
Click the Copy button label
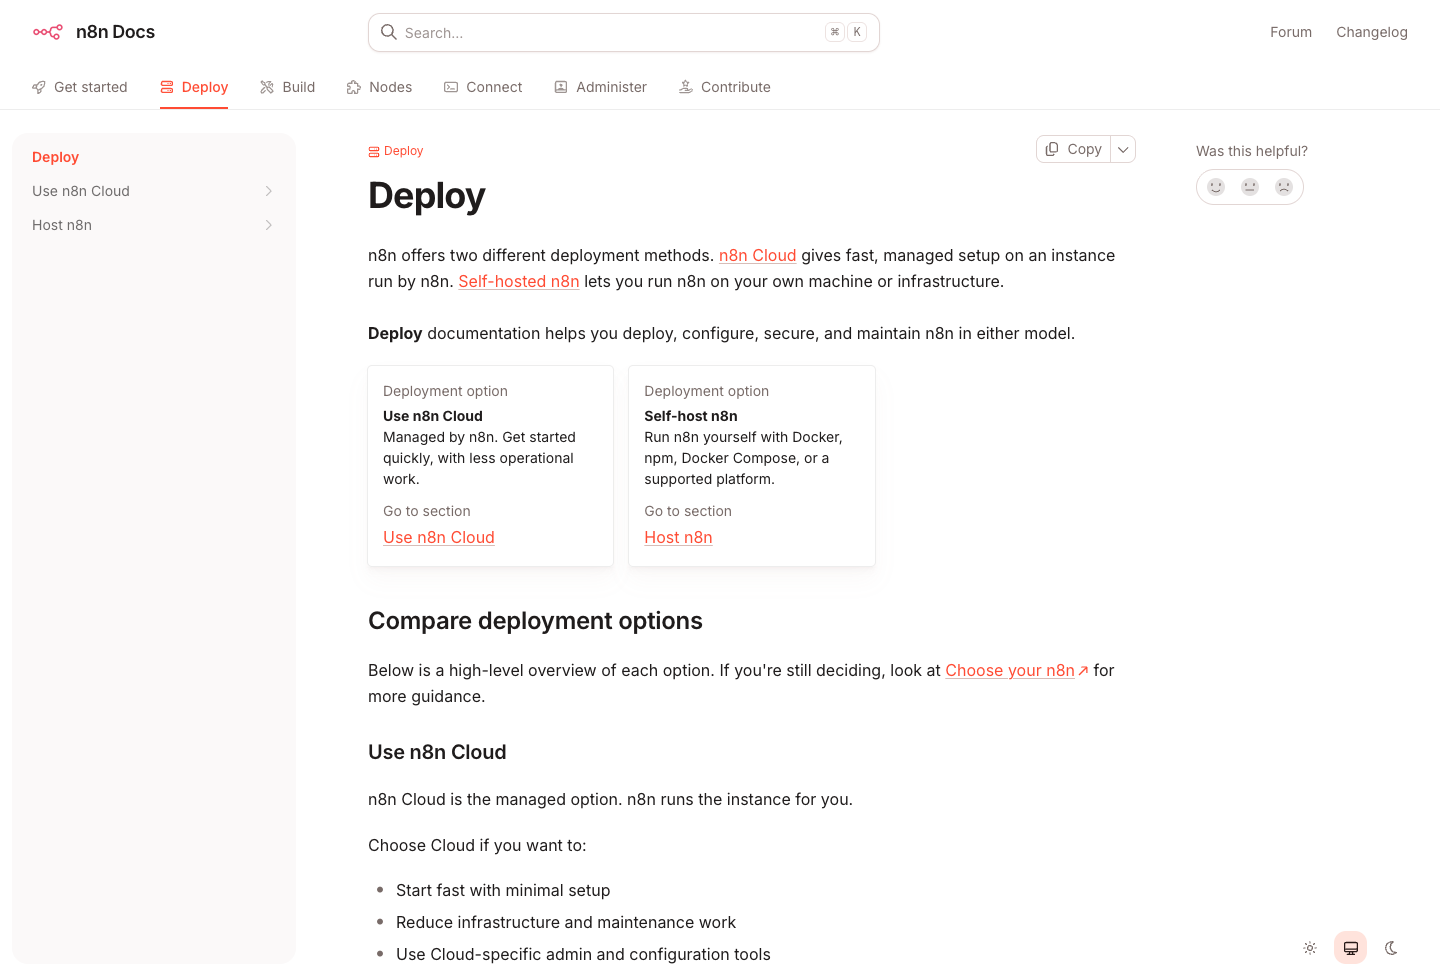pos(1084,149)
